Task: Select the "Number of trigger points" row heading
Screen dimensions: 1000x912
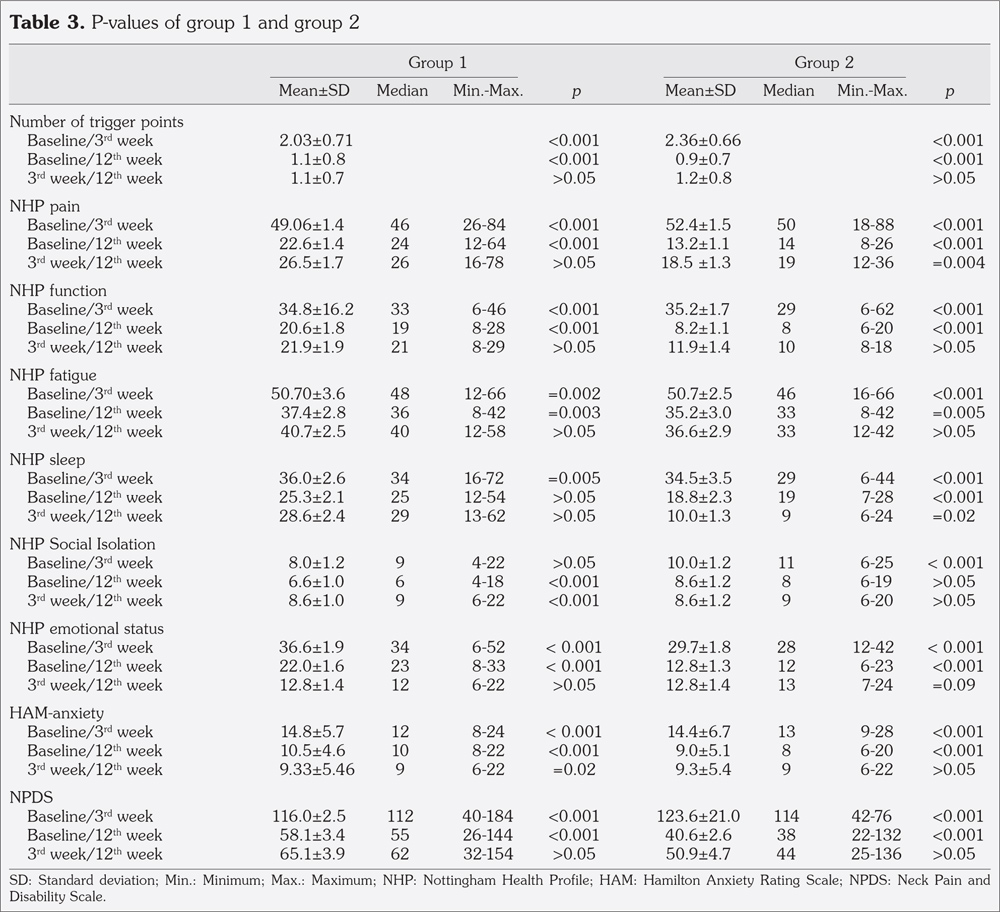Action: pyautogui.click(x=97, y=121)
